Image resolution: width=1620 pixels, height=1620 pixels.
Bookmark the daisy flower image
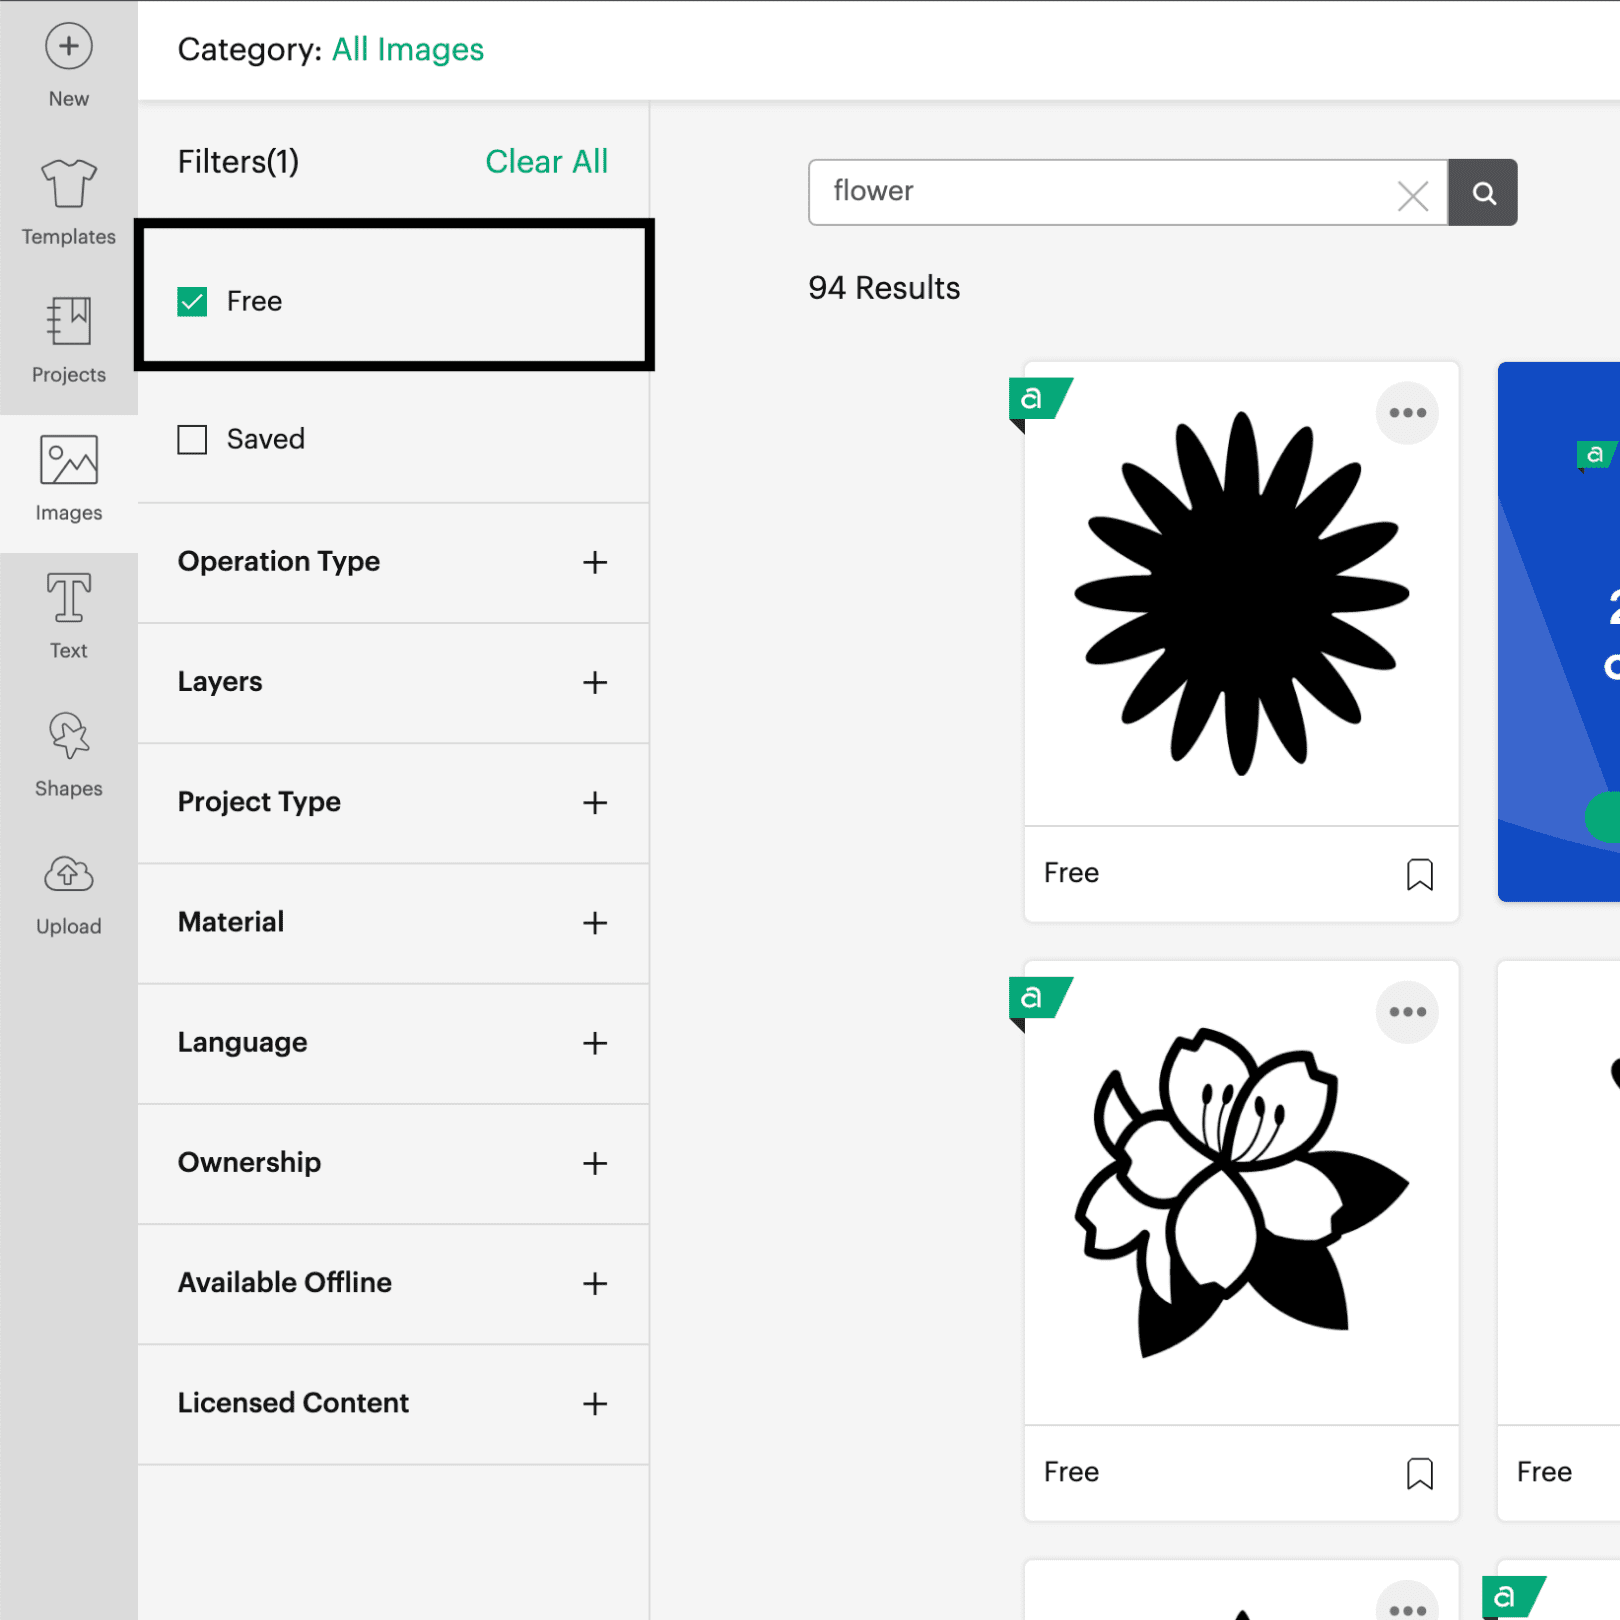pos(1419,874)
